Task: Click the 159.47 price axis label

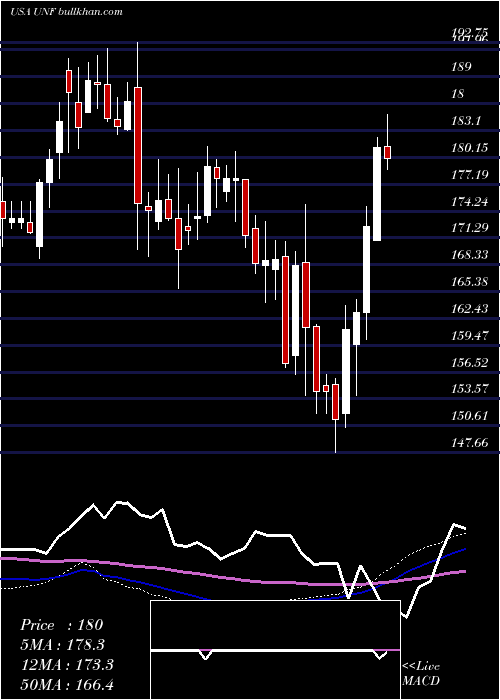Action: 469,335
